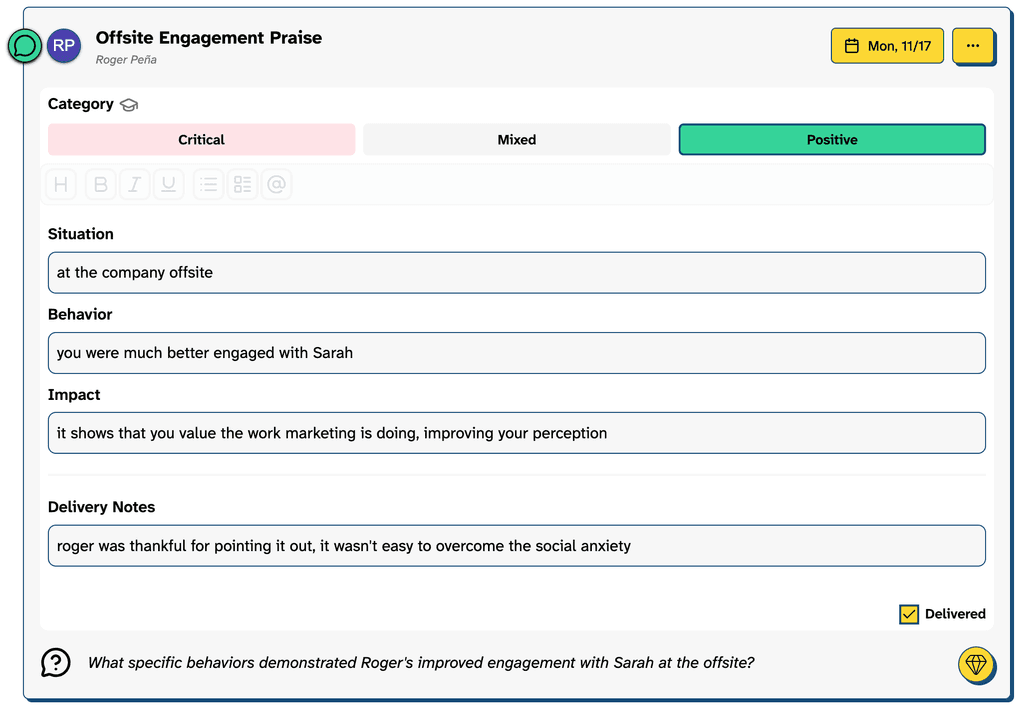The image size is (1024, 709).
Task: Uncheck the Delivered checkbox
Action: (908, 614)
